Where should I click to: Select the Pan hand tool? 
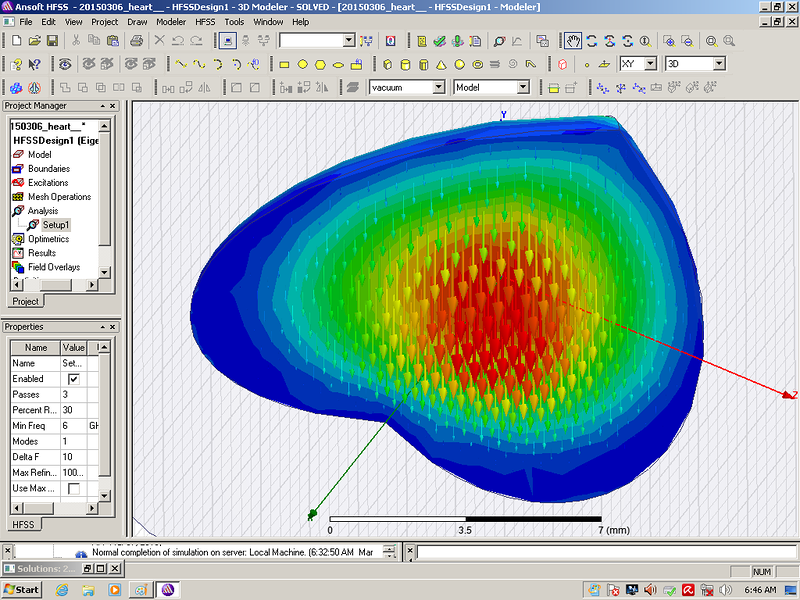point(572,41)
